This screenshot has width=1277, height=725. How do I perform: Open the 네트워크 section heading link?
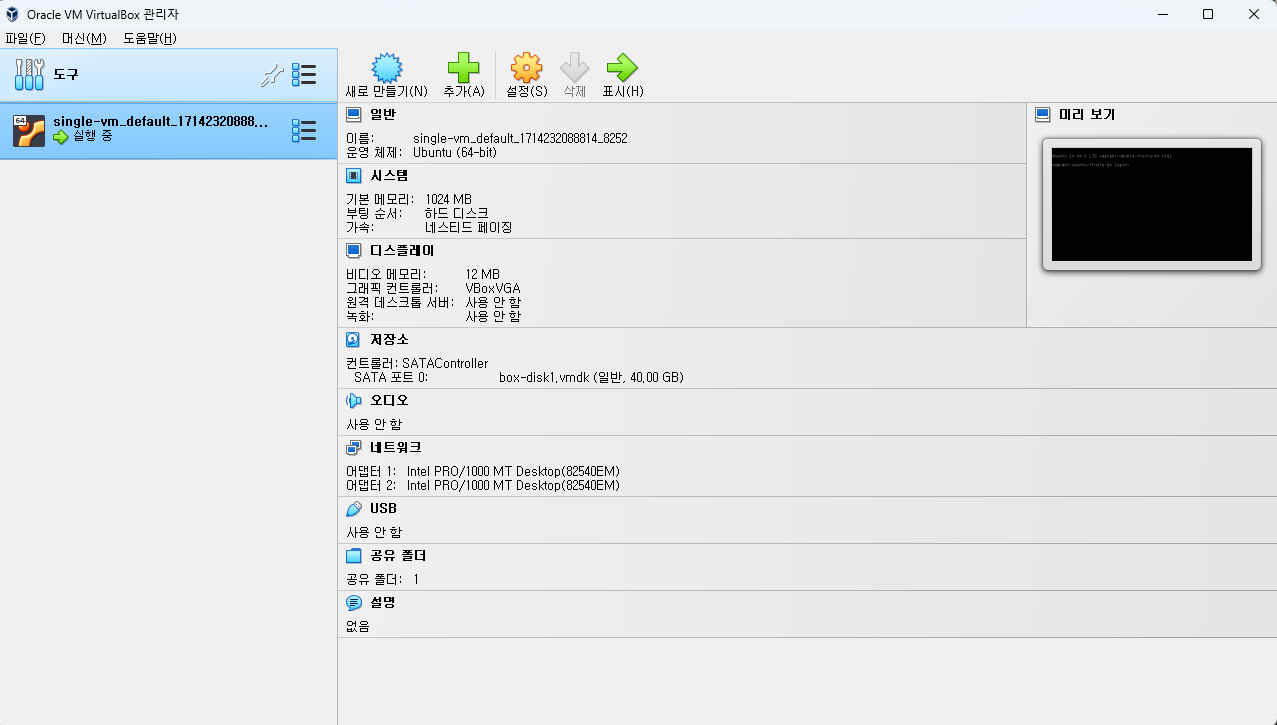click(396, 448)
